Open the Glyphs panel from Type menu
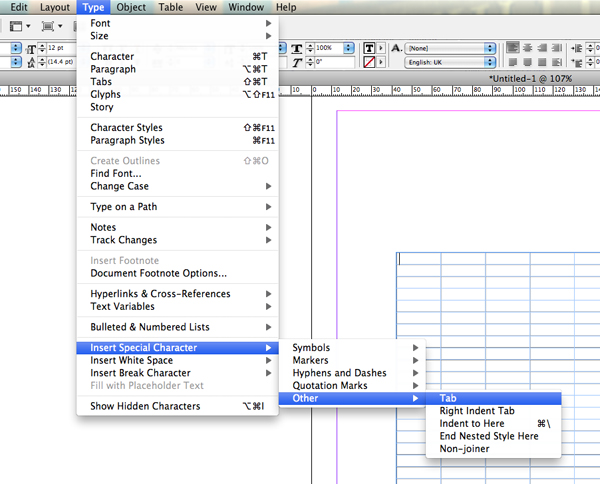This screenshot has width=600, height=484. coord(178,95)
